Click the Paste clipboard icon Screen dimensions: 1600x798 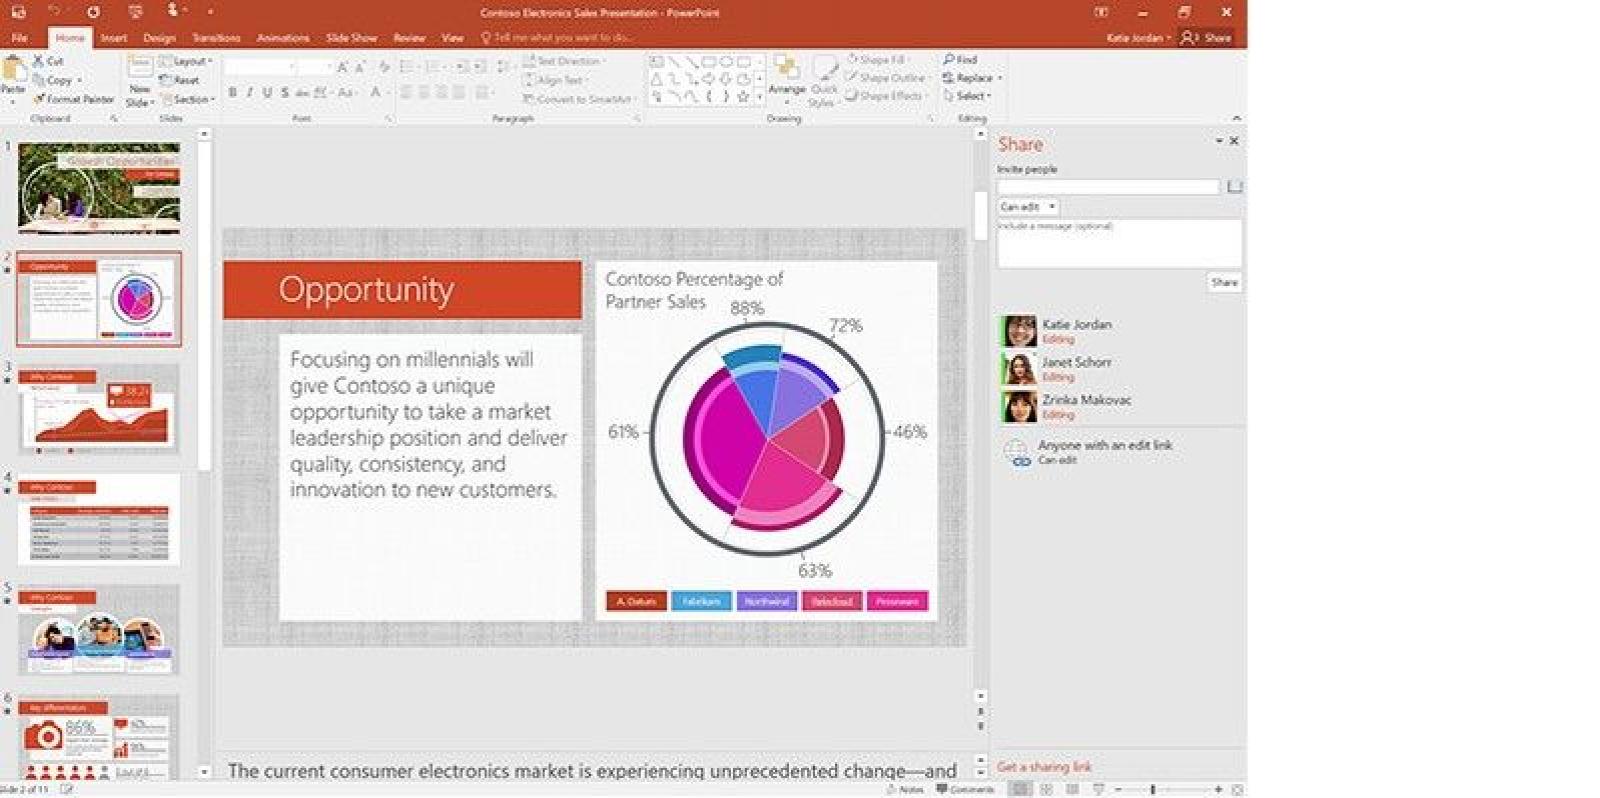coord(13,70)
